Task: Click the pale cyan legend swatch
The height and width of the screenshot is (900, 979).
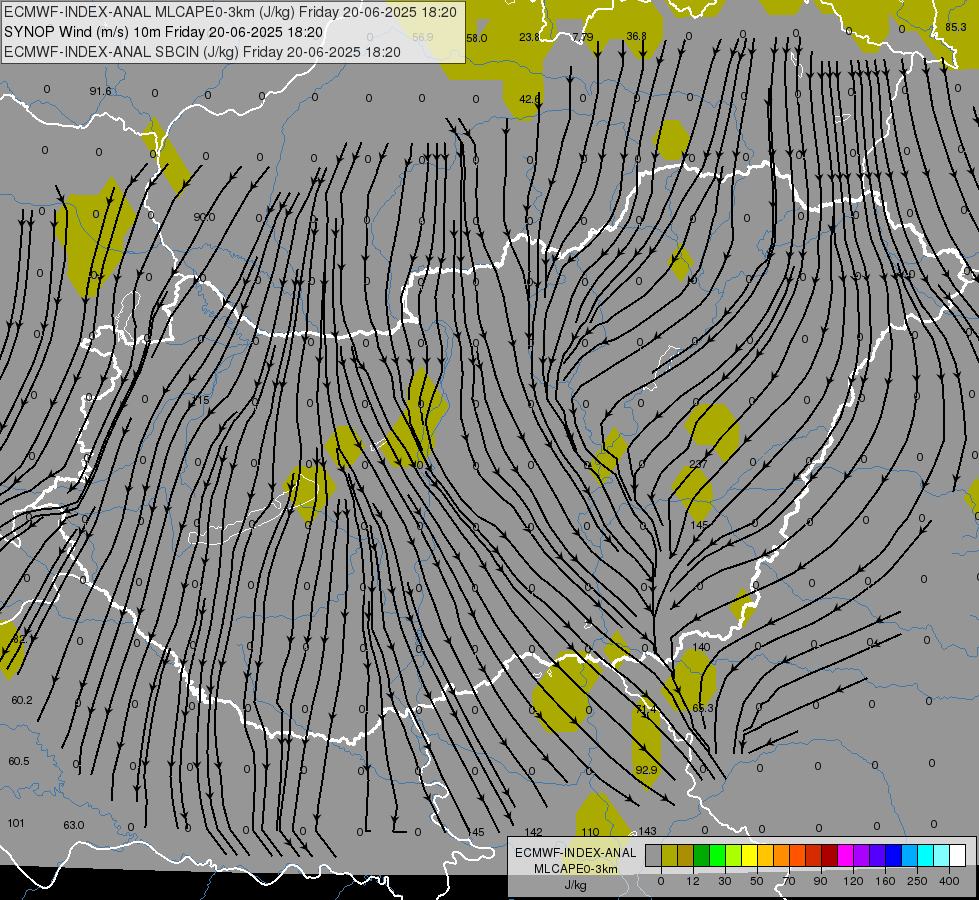Action: coord(942,855)
